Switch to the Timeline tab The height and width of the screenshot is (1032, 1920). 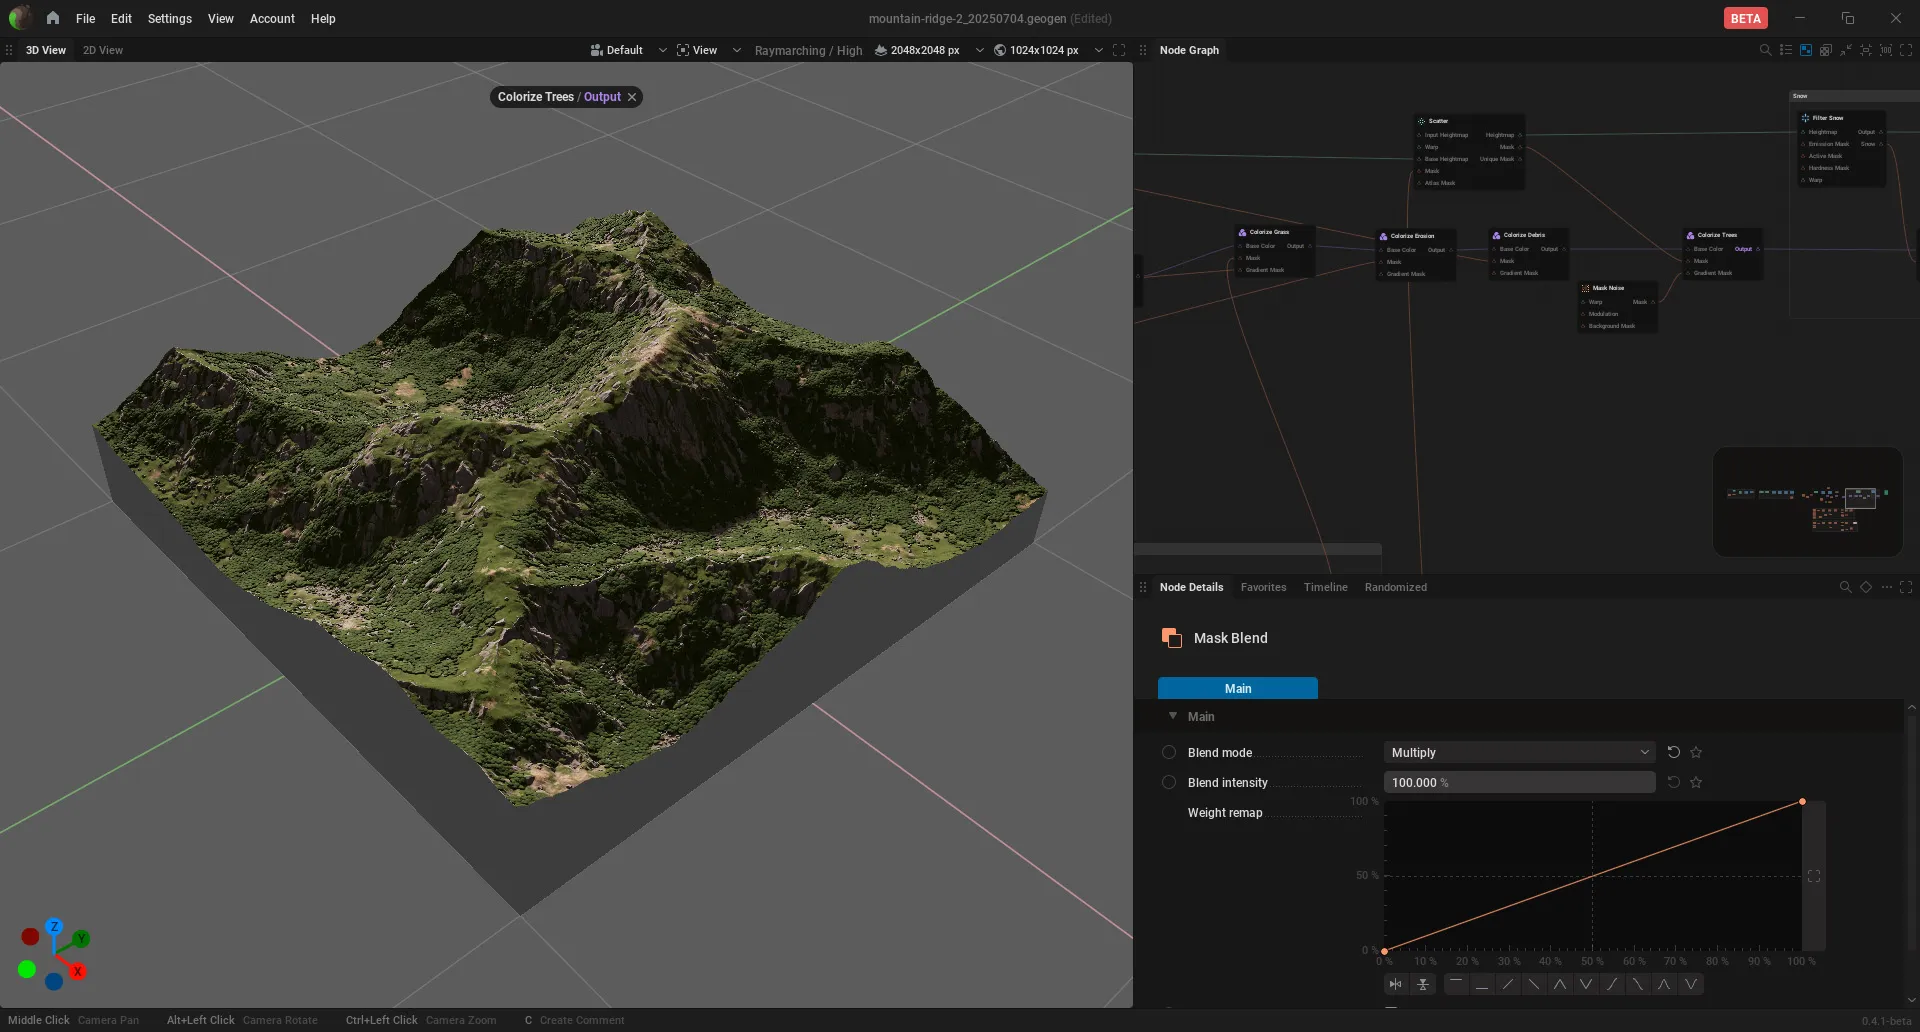1325,587
